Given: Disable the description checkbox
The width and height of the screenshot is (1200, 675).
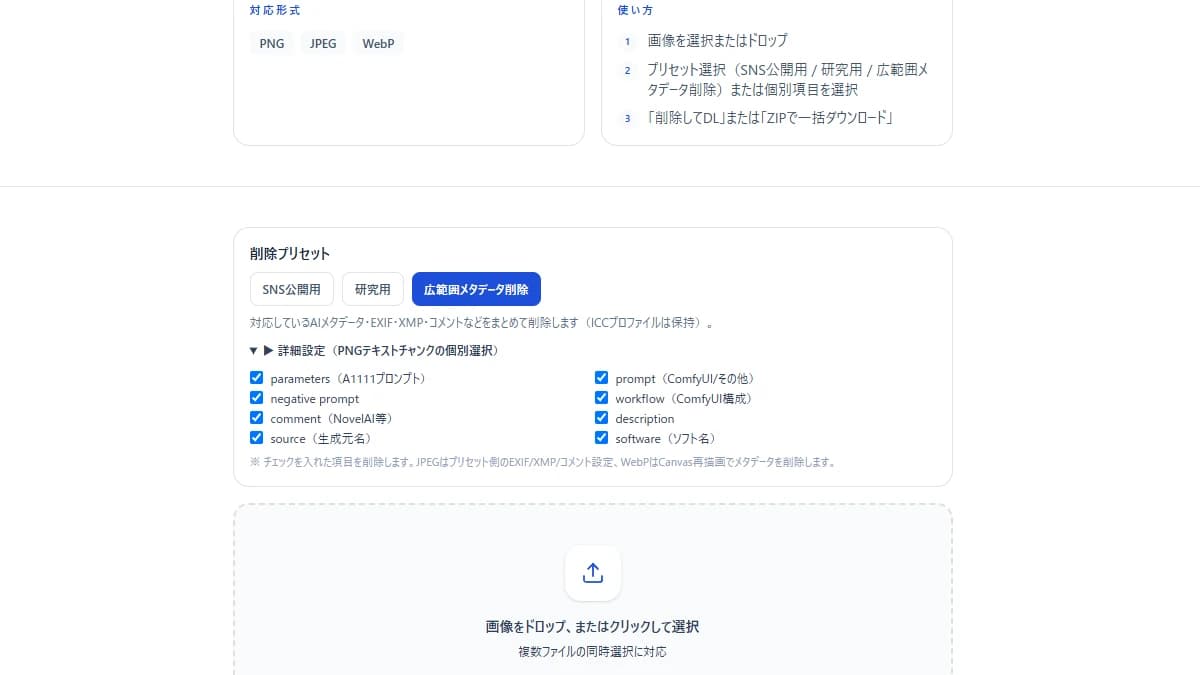Looking at the screenshot, I should click(x=602, y=418).
